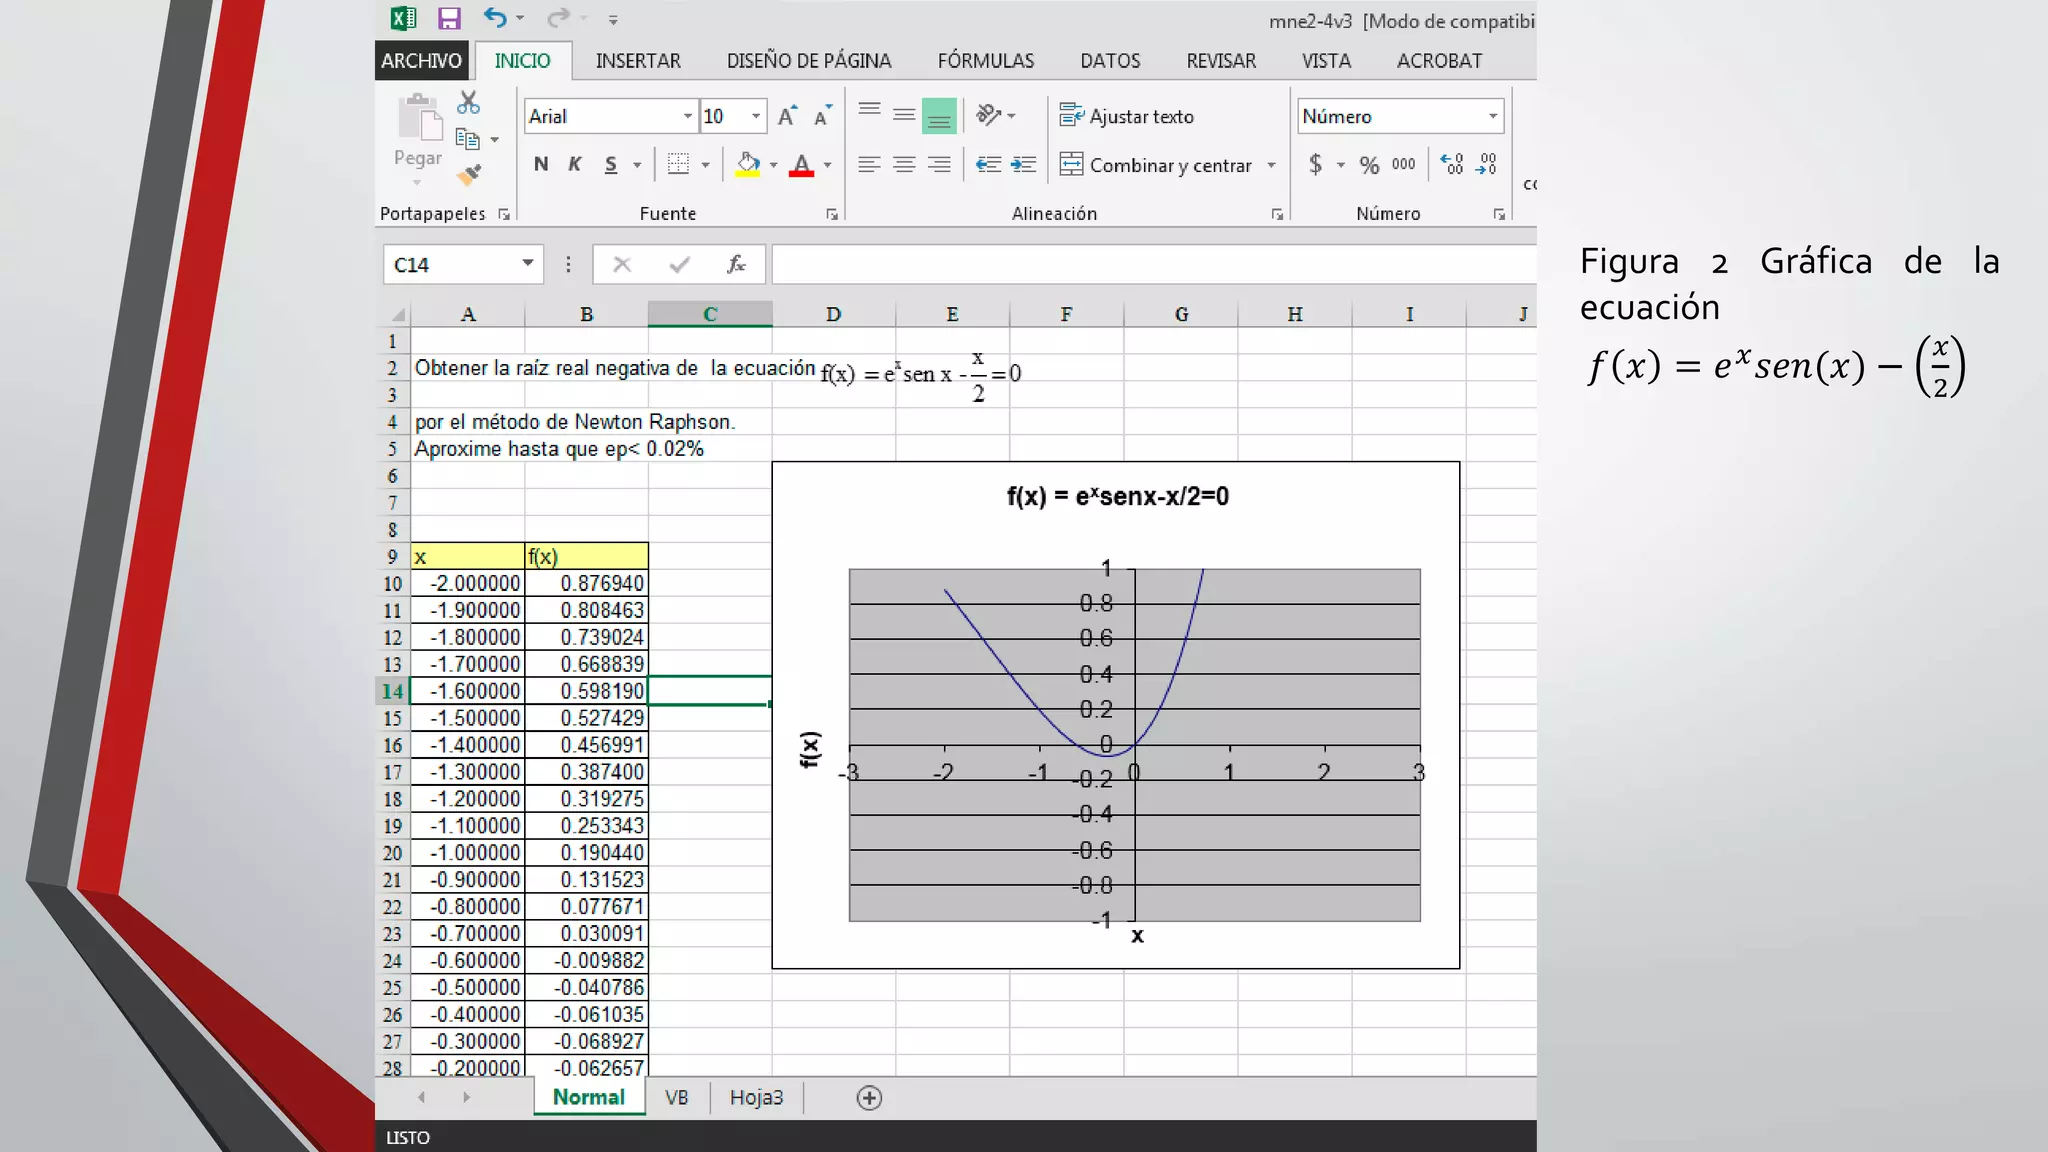This screenshot has width=2048, height=1152.
Task: Toggle italic with the K button
Action: pos(575,164)
